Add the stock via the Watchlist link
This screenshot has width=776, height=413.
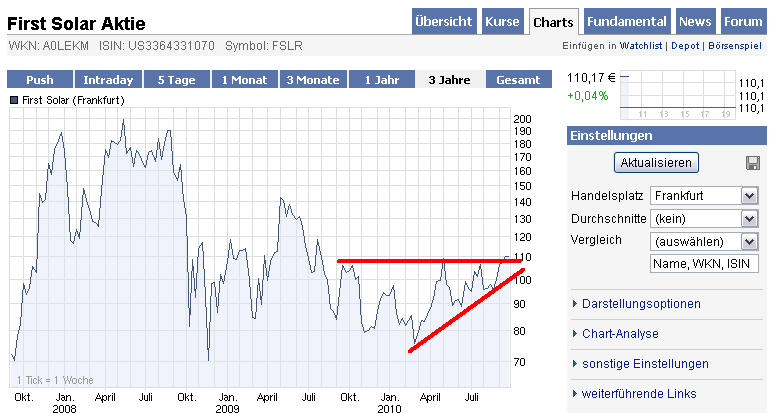coord(641,46)
